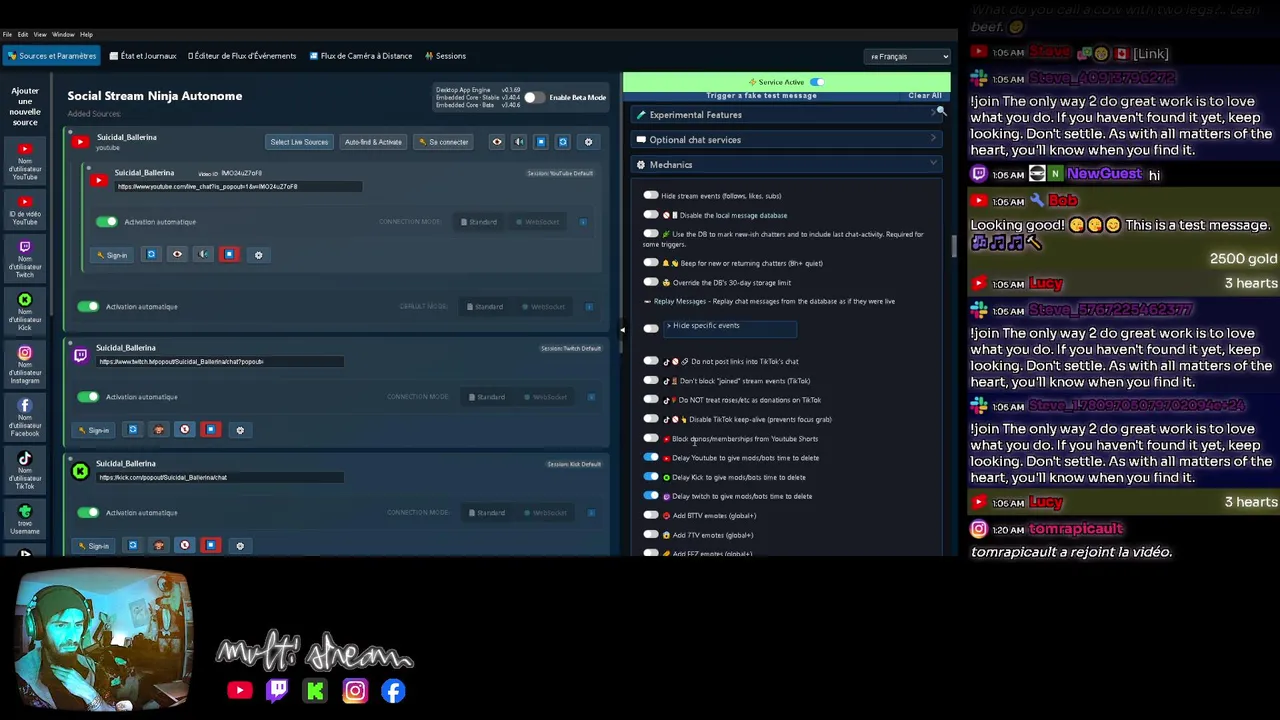Add a Twitch username source from sidebar

click(25, 258)
